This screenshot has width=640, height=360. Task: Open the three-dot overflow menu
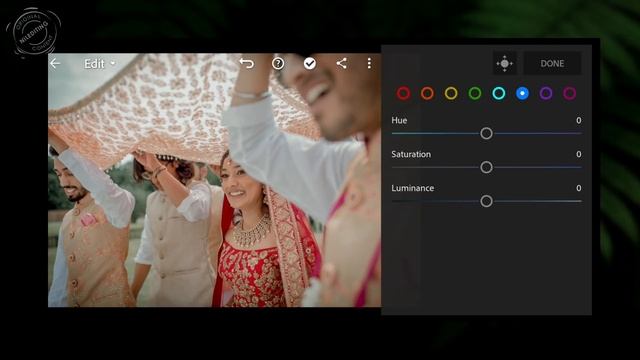[x=369, y=63]
